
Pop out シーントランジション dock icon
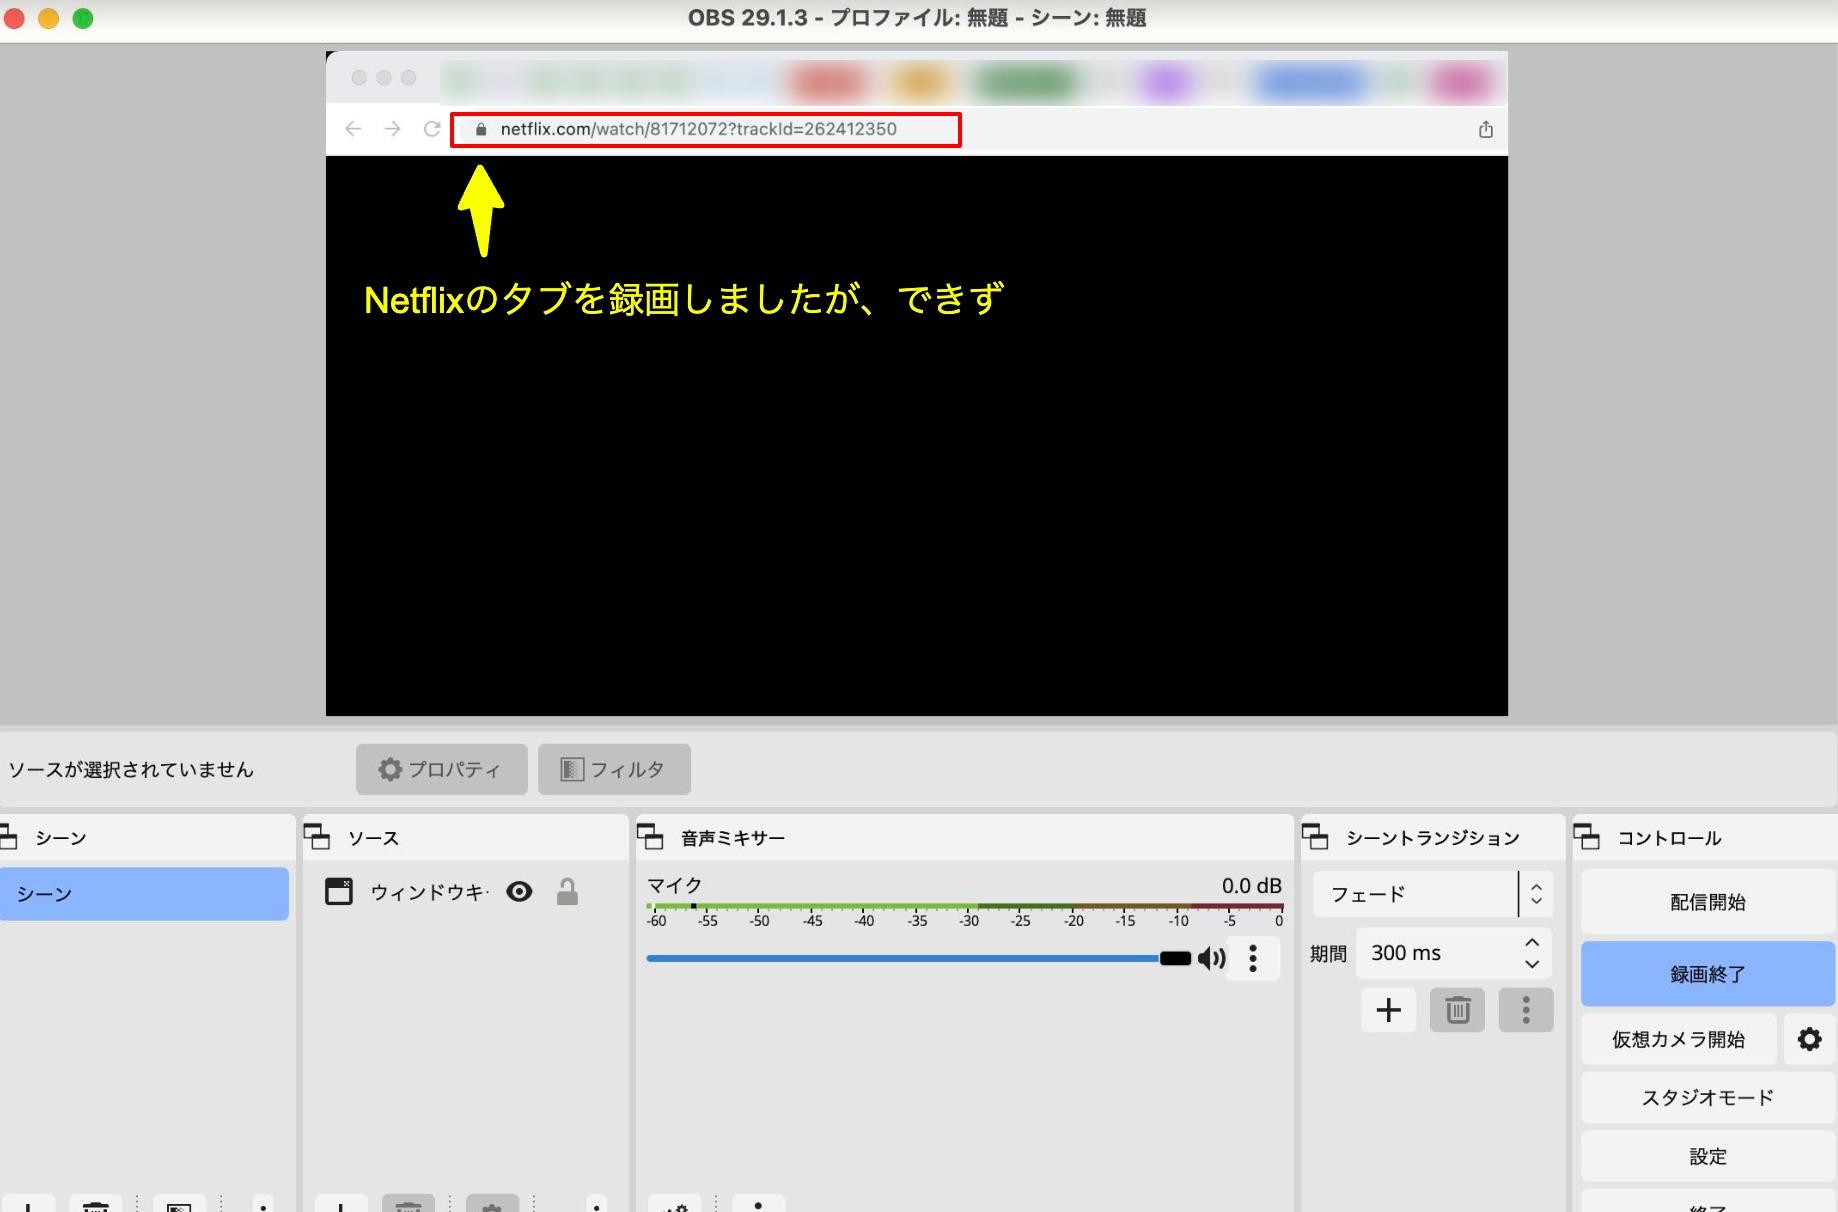[x=1315, y=836]
